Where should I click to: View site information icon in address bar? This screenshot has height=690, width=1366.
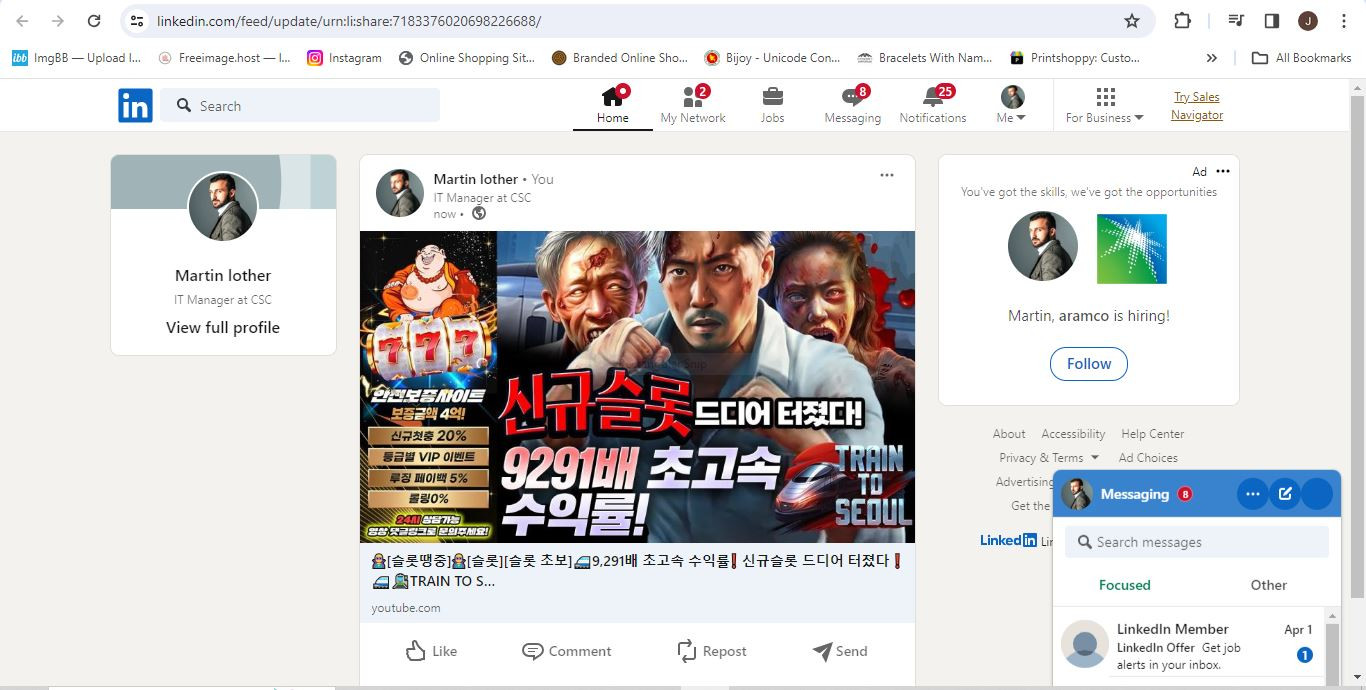click(x=138, y=21)
